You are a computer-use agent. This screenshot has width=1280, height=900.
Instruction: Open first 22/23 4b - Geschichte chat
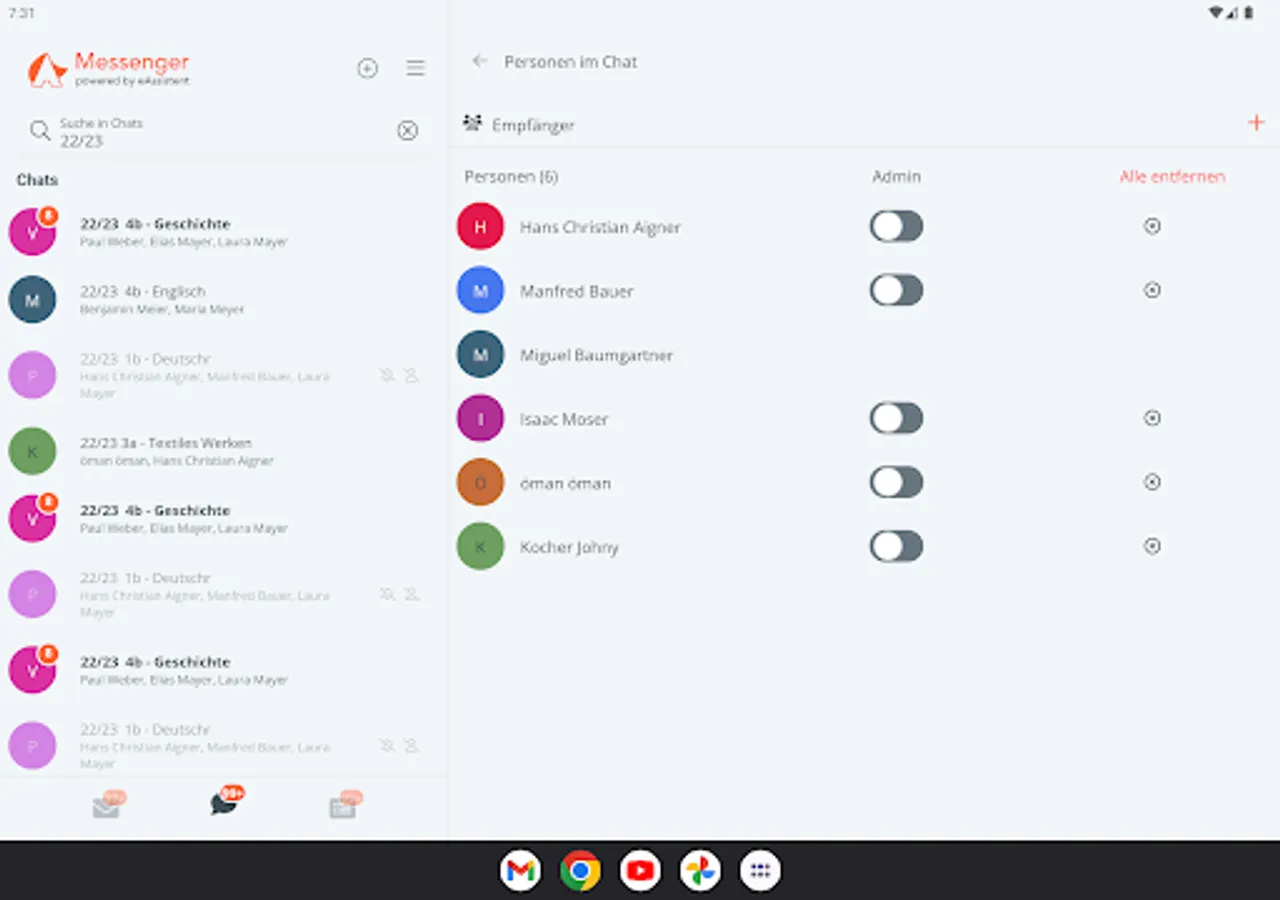pyautogui.click(x=224, y=232)
